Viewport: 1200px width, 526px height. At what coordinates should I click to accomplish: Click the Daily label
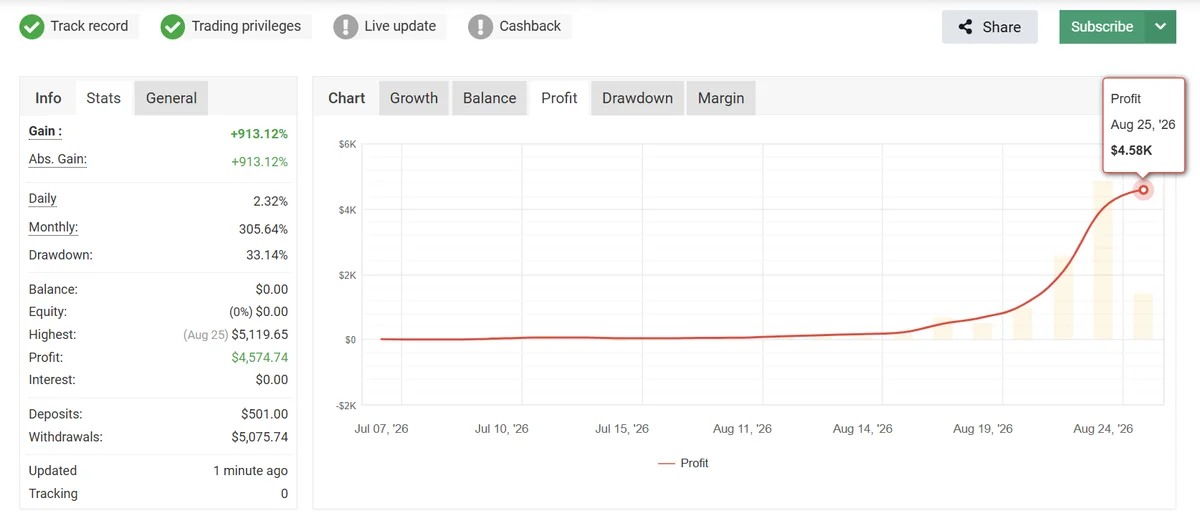pyautogui.click(x=43, y=199)
